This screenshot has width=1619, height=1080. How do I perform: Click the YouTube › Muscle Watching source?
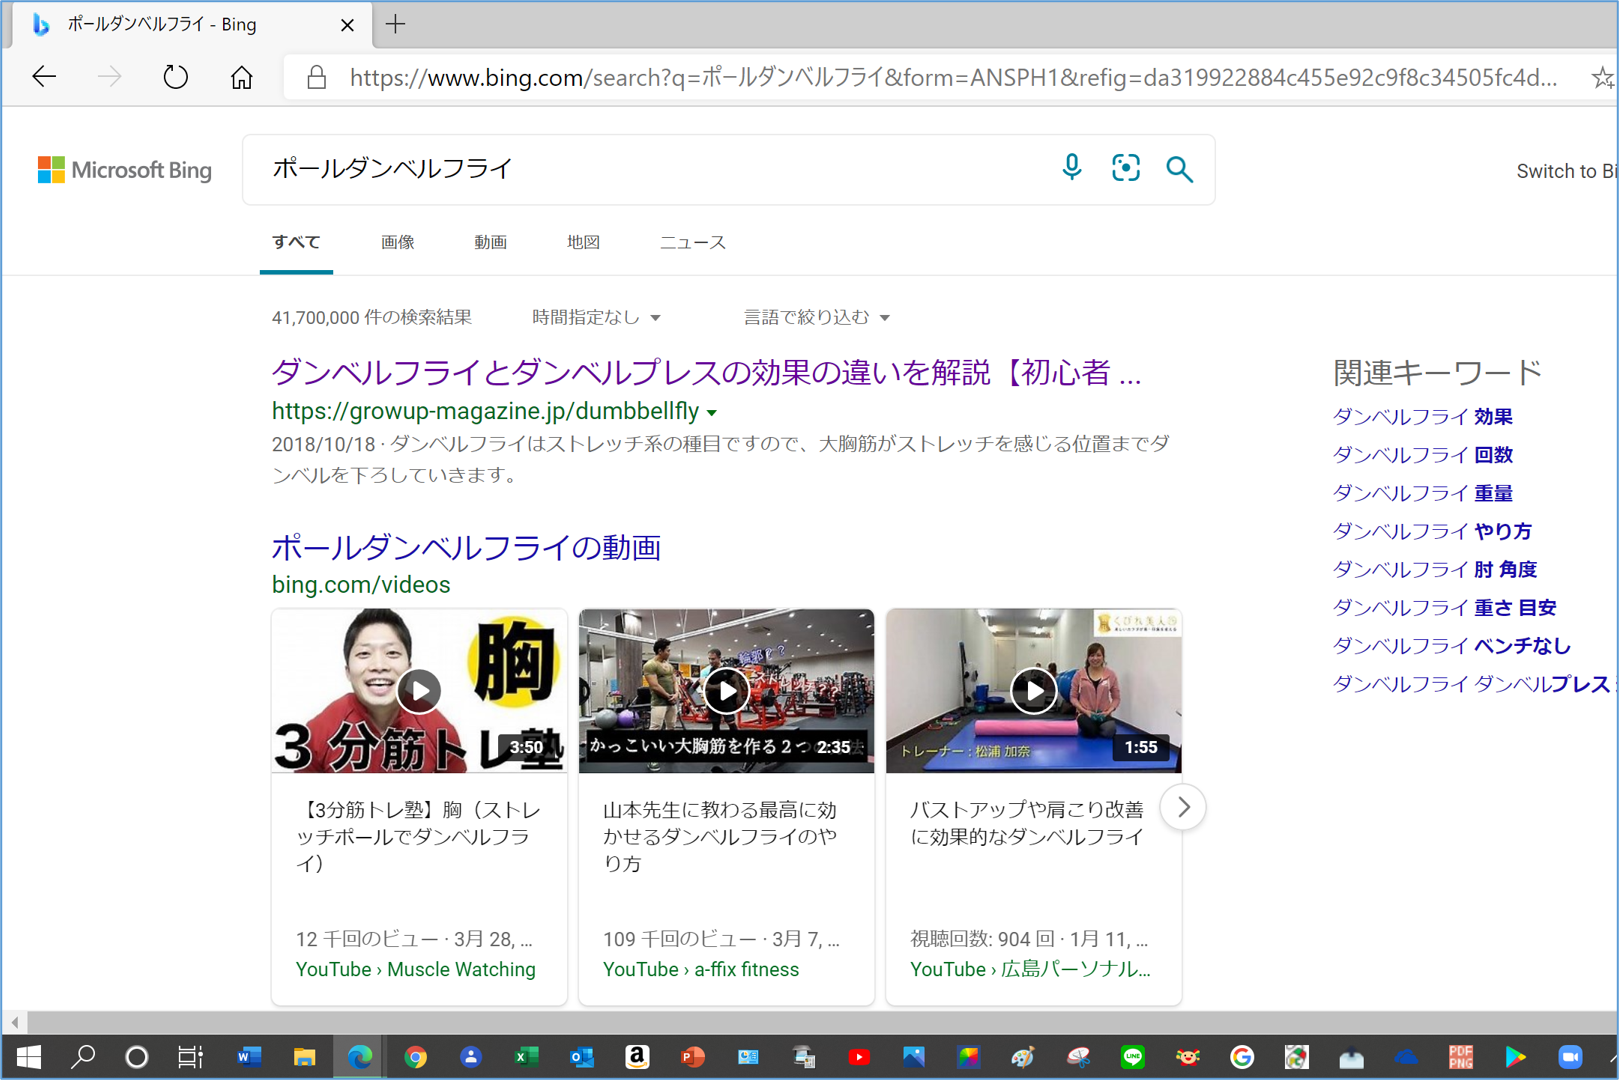pos(415,969)
